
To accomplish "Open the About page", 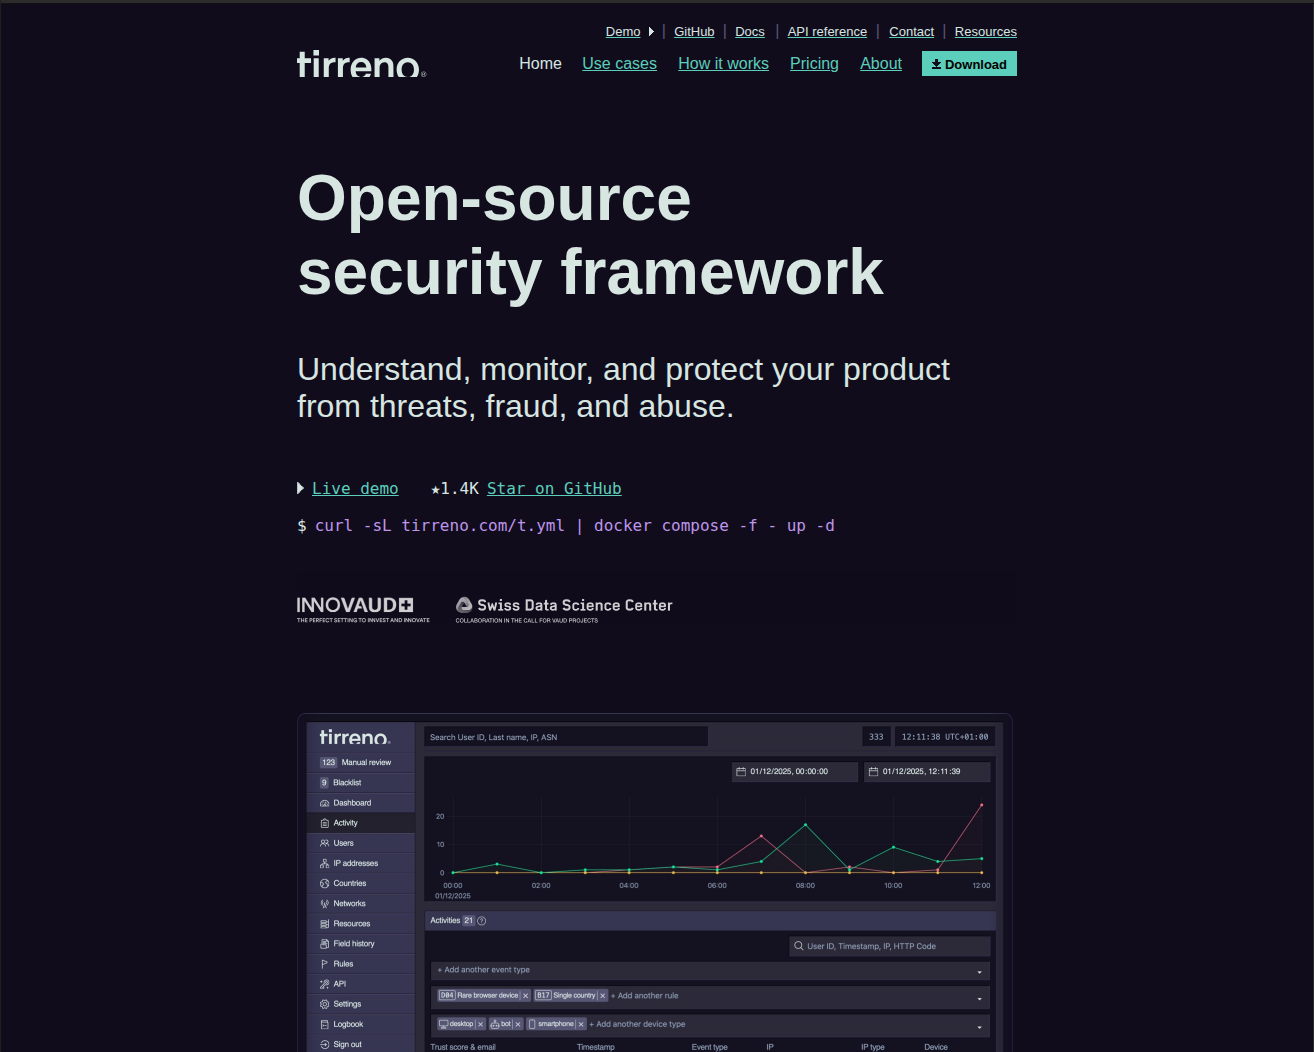I will click(x=881, y=64).
